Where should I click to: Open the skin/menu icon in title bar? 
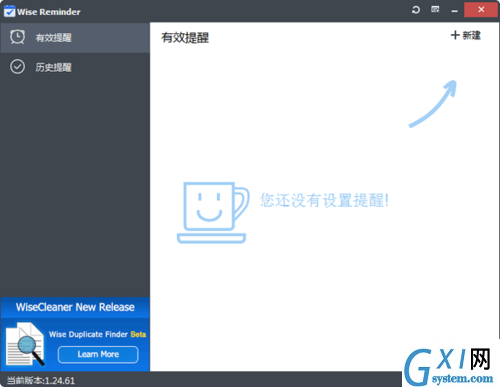tap(435, 9)
